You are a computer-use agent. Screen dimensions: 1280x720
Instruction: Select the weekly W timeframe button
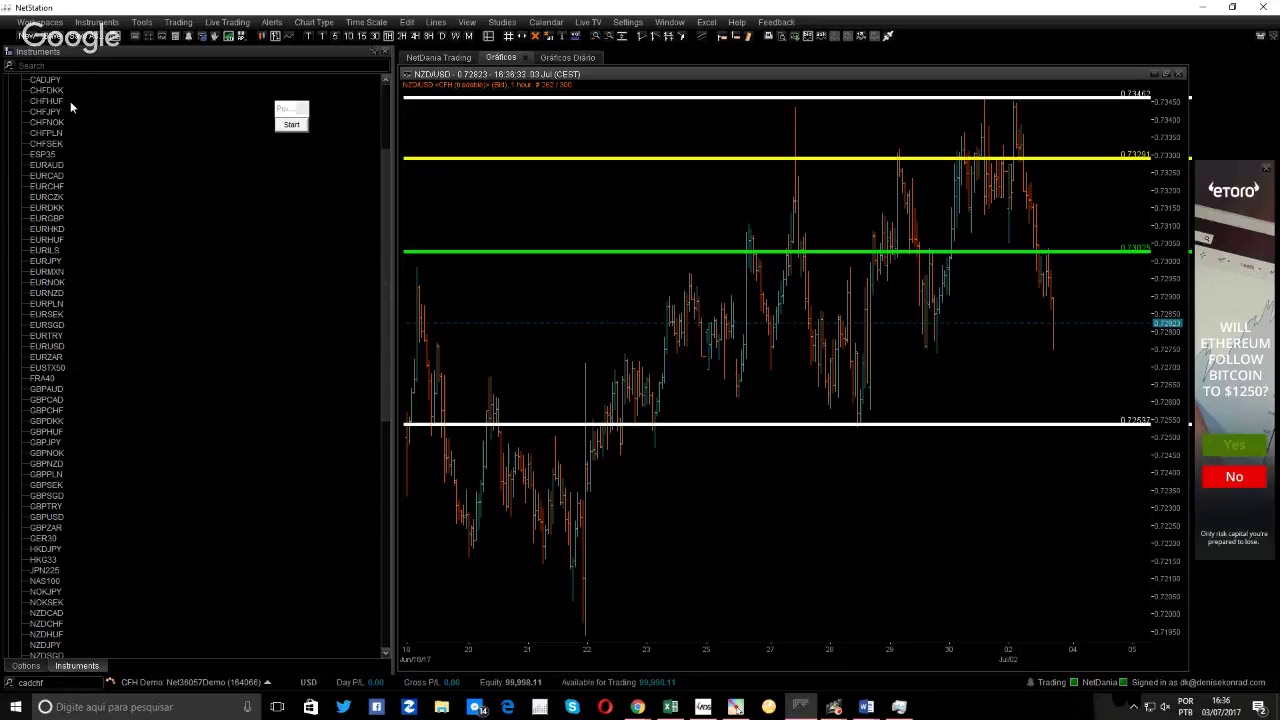[x=455, y=36]
